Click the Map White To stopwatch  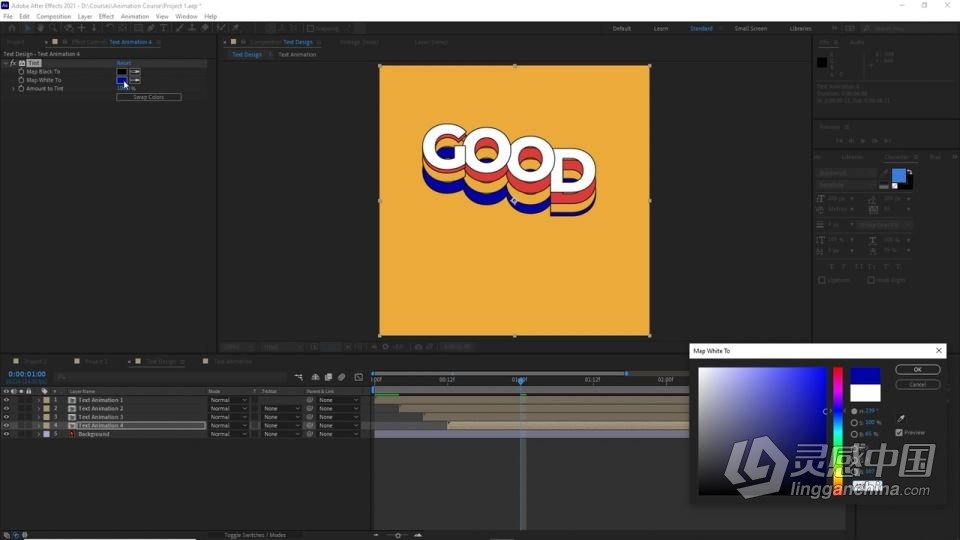click(21, 80)
